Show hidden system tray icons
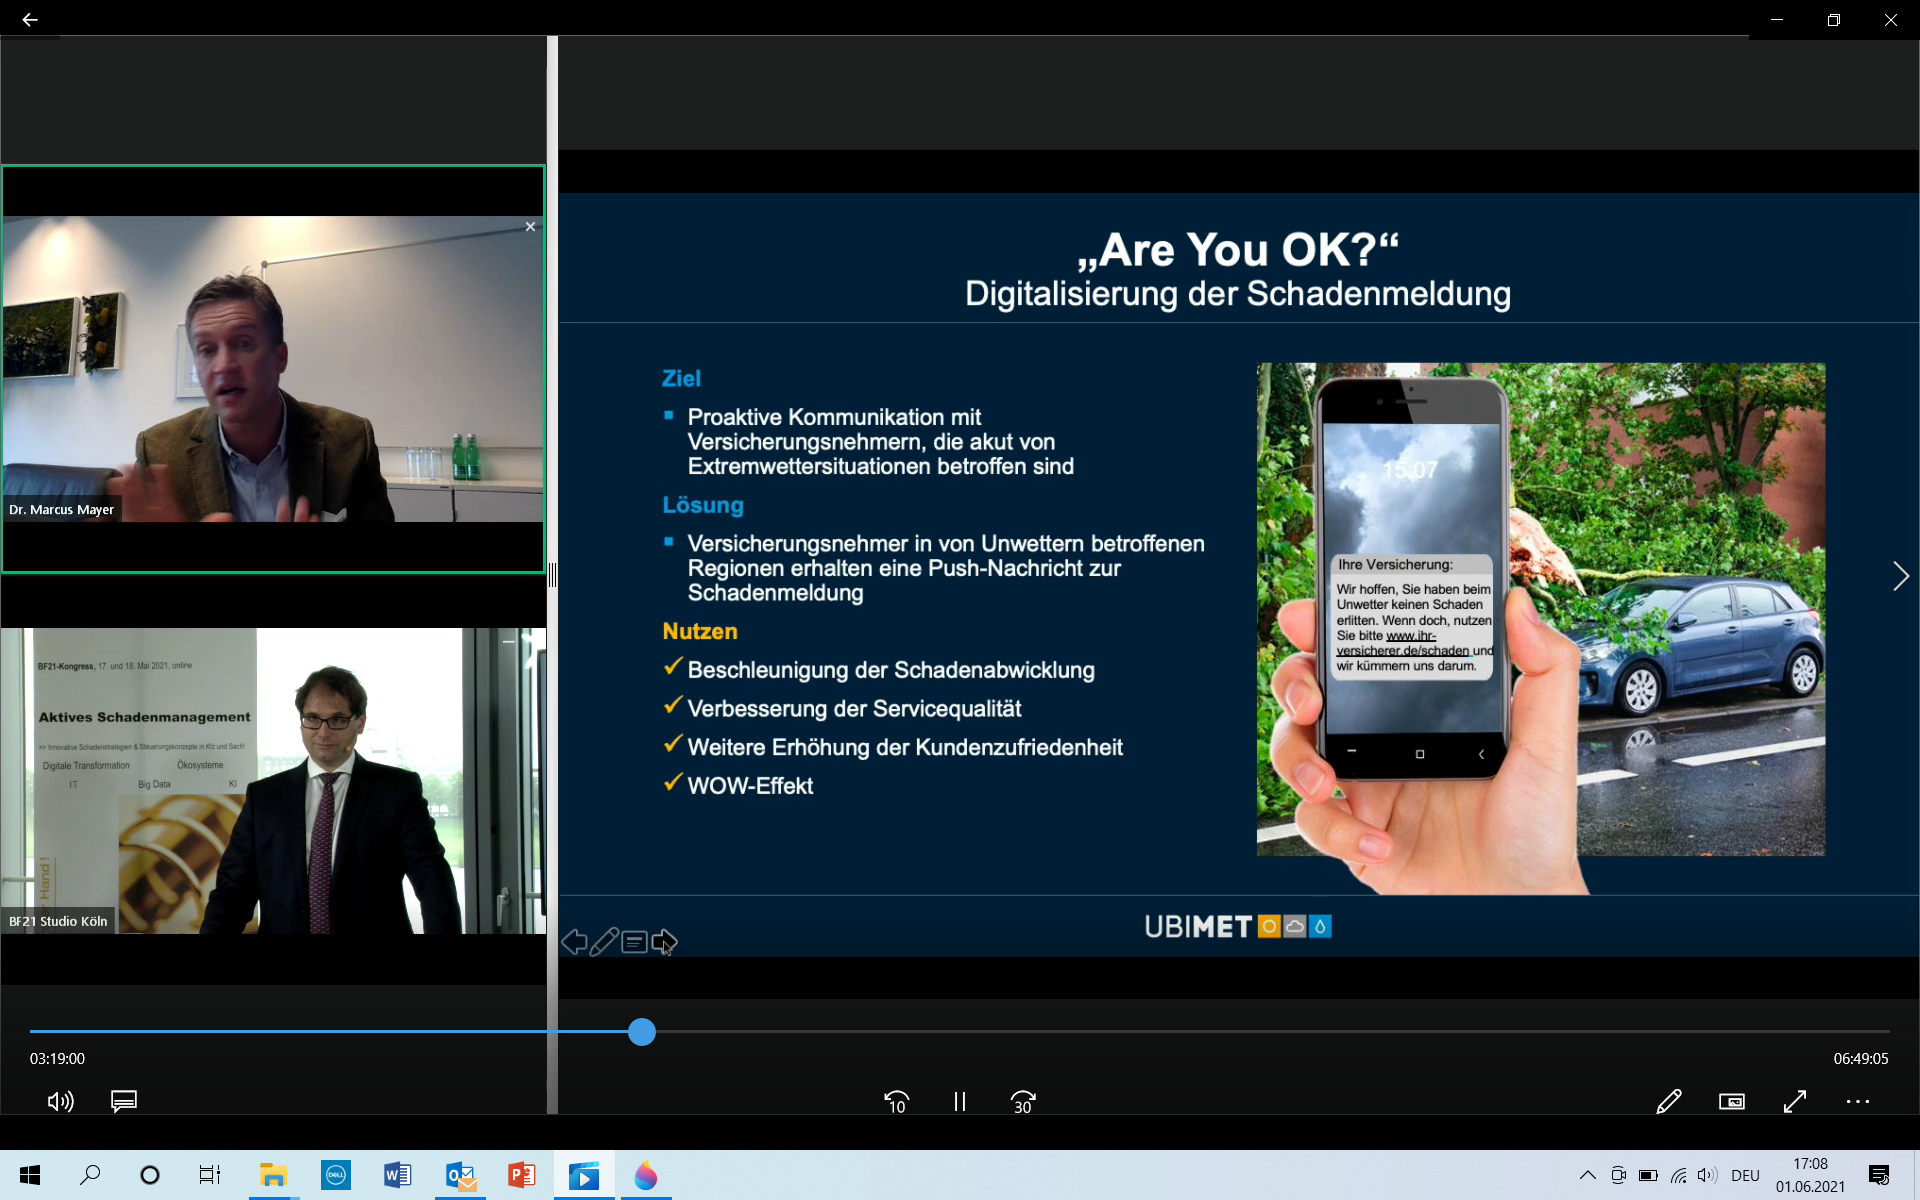Screen dimensions: 1920x1200 tap(1587, 1175)
